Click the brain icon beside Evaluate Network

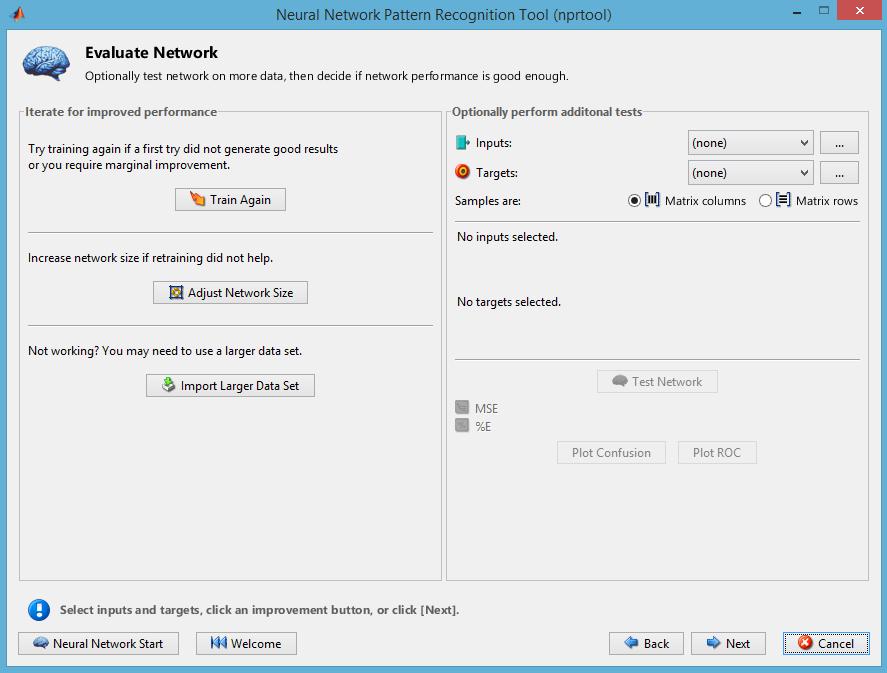(46, 63)
